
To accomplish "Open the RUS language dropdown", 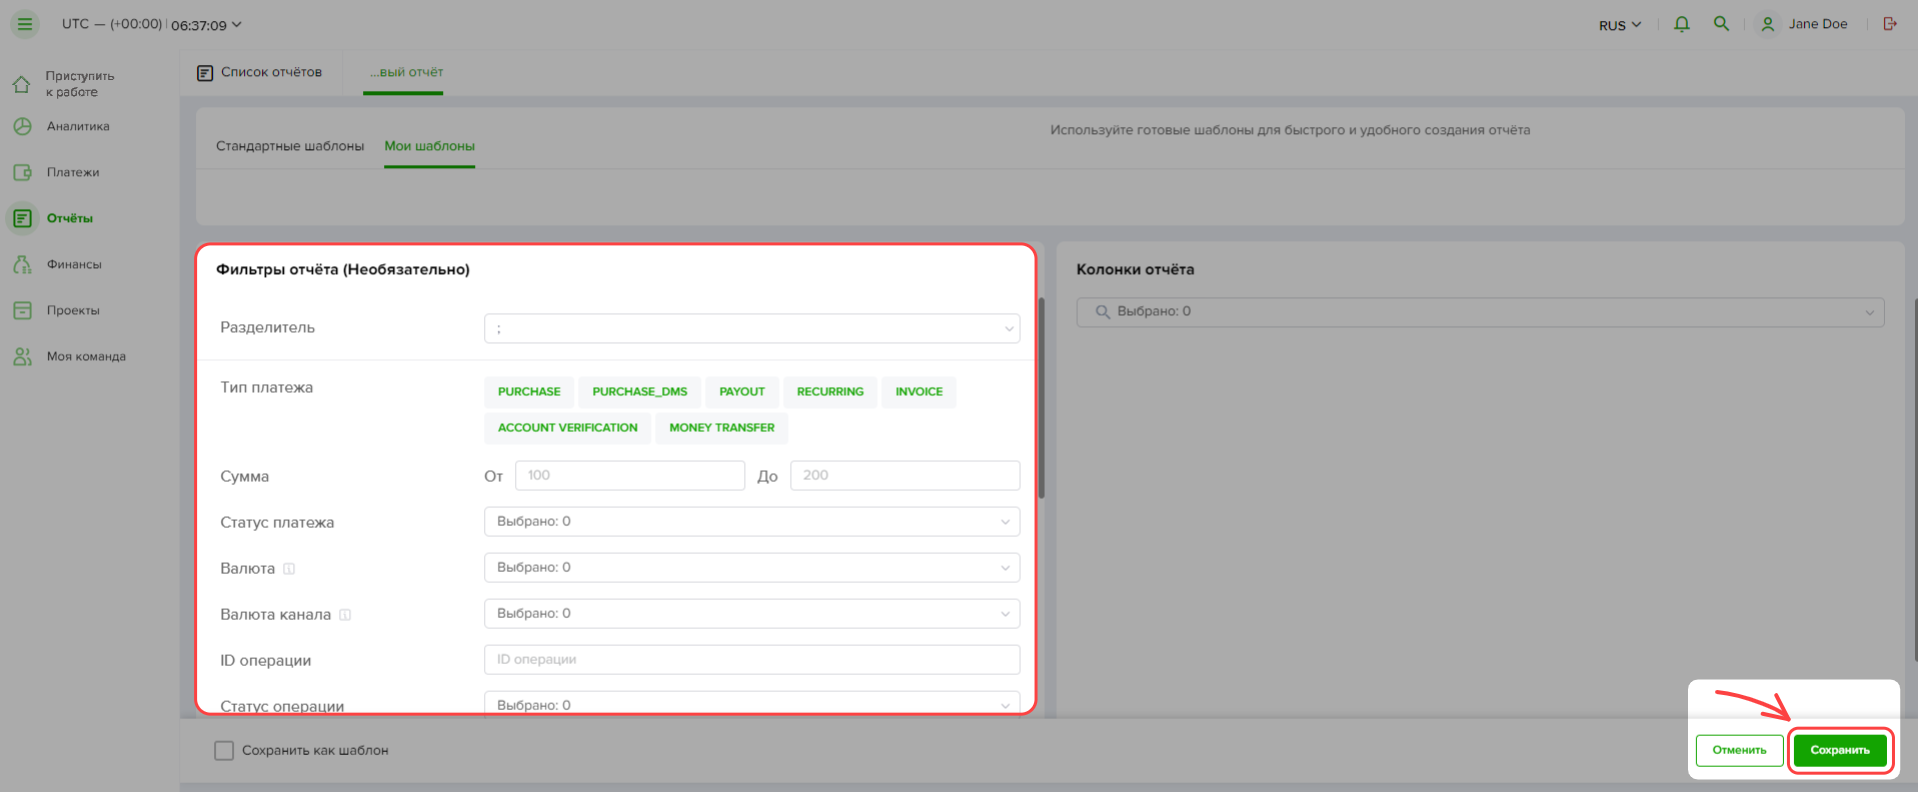I will click(x=1620, y=25).
